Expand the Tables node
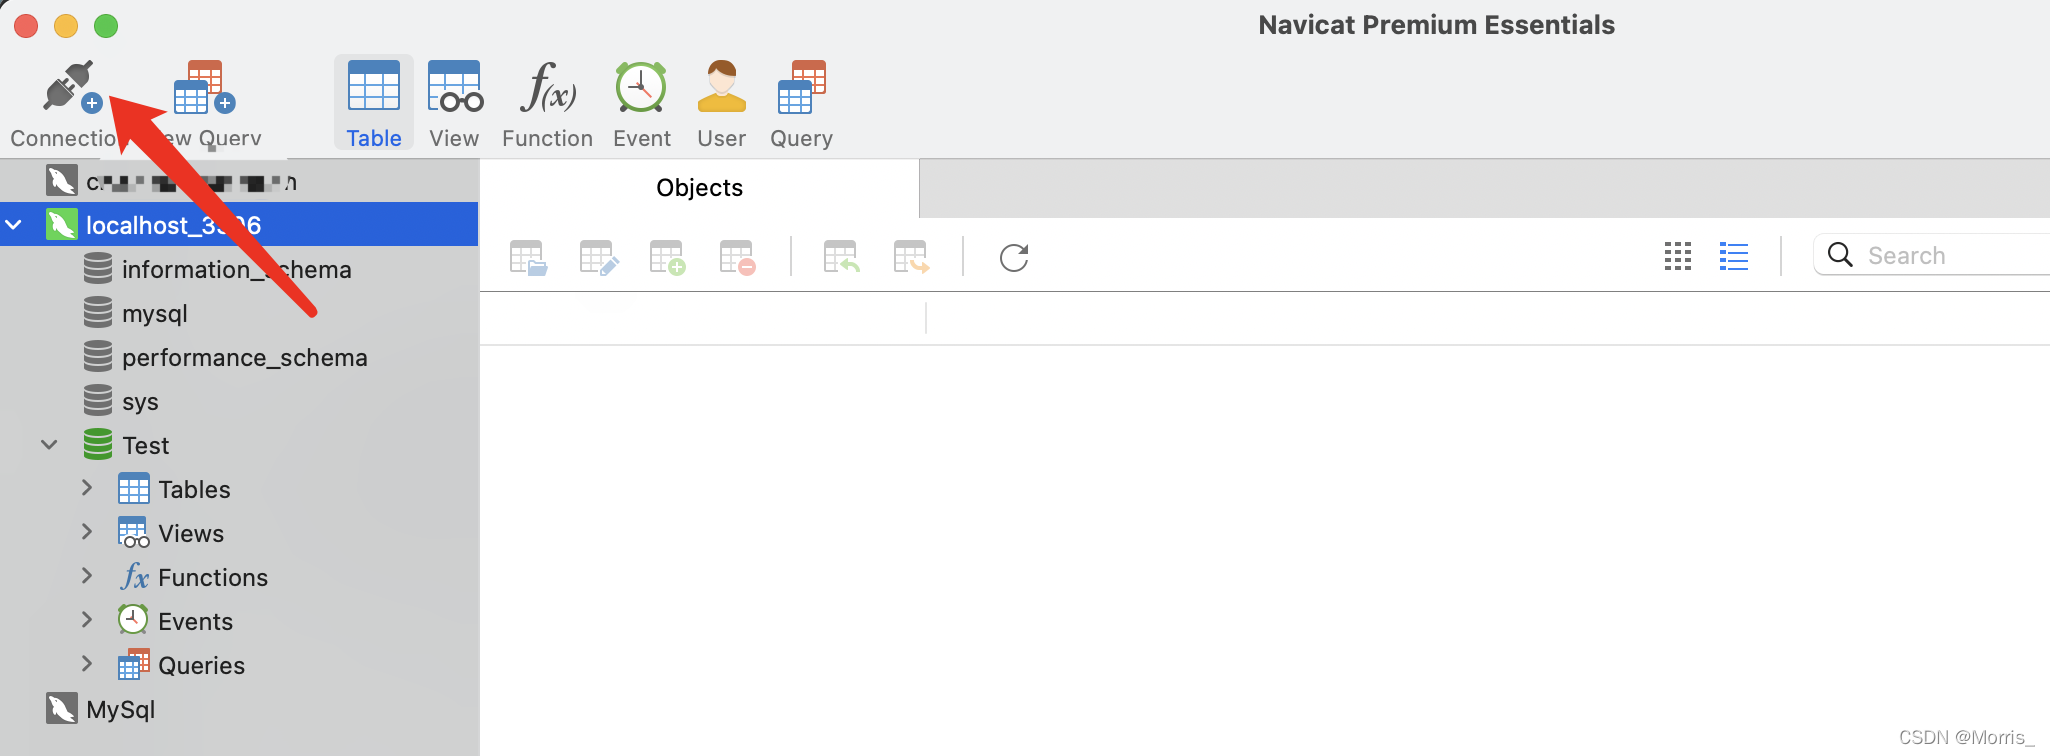The image size is (2050, 756). tap(87, 488)
